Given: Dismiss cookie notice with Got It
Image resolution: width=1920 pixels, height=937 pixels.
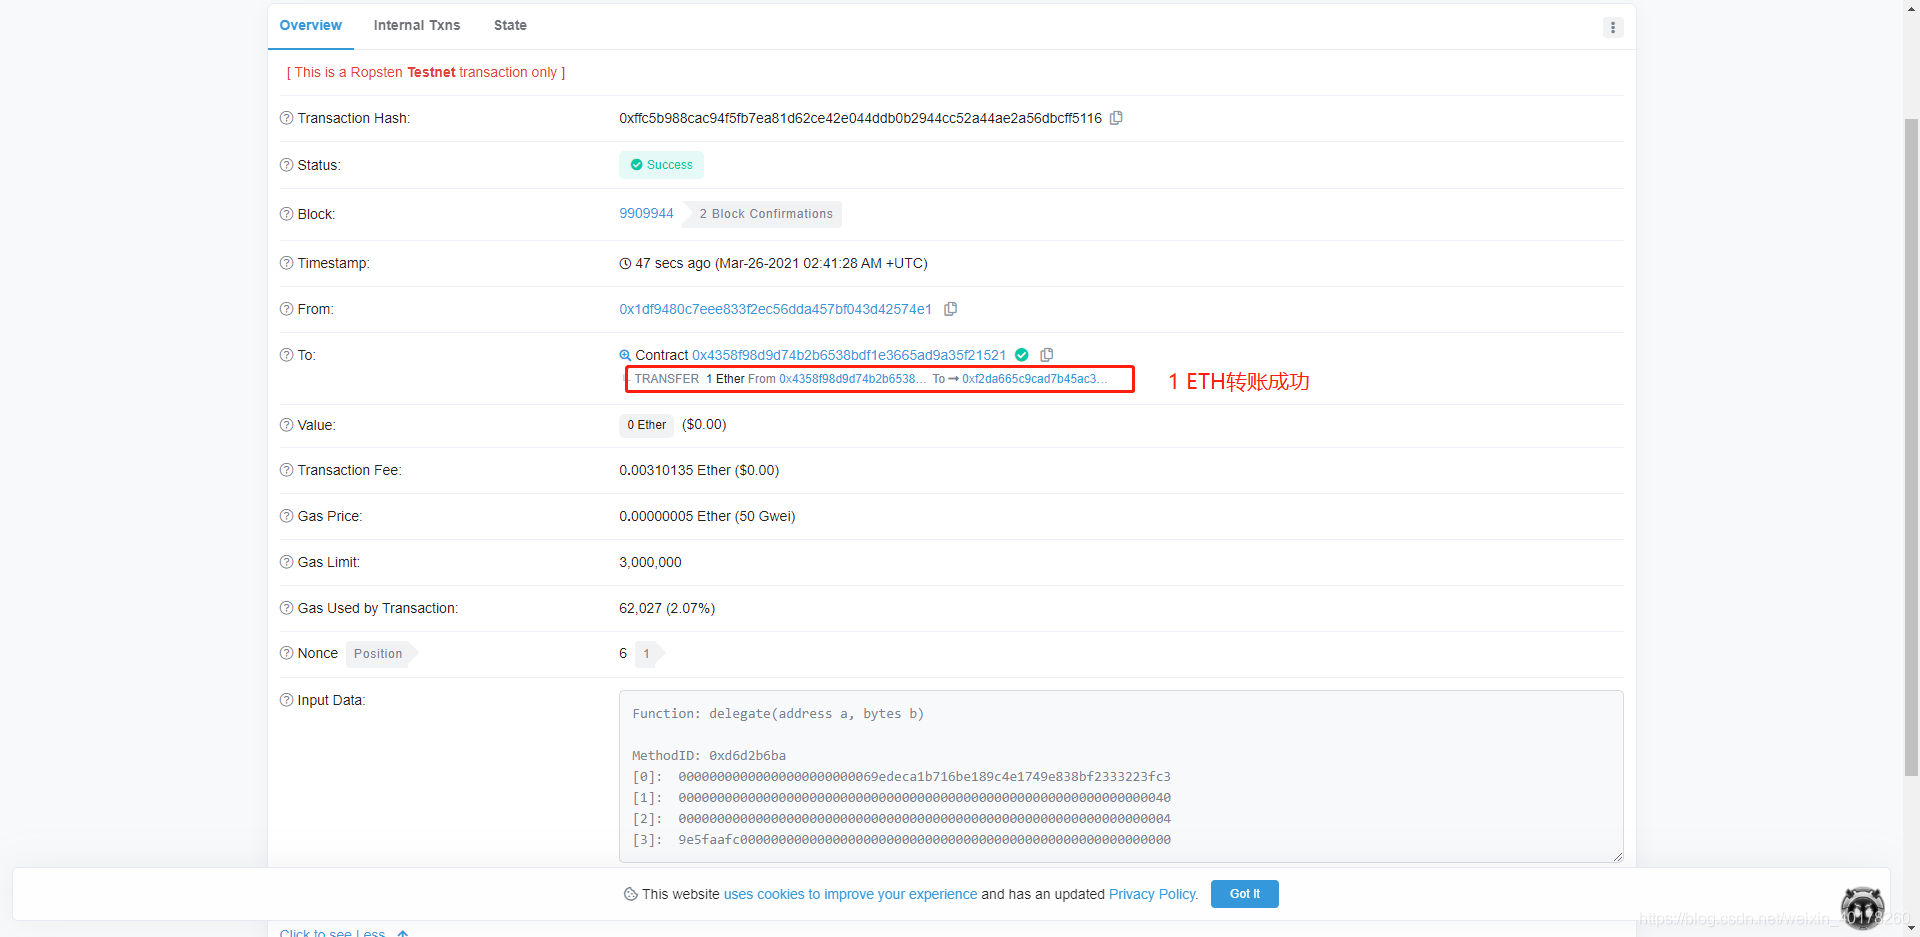Looking at the screenshot, I should (x=1244, y=894).
